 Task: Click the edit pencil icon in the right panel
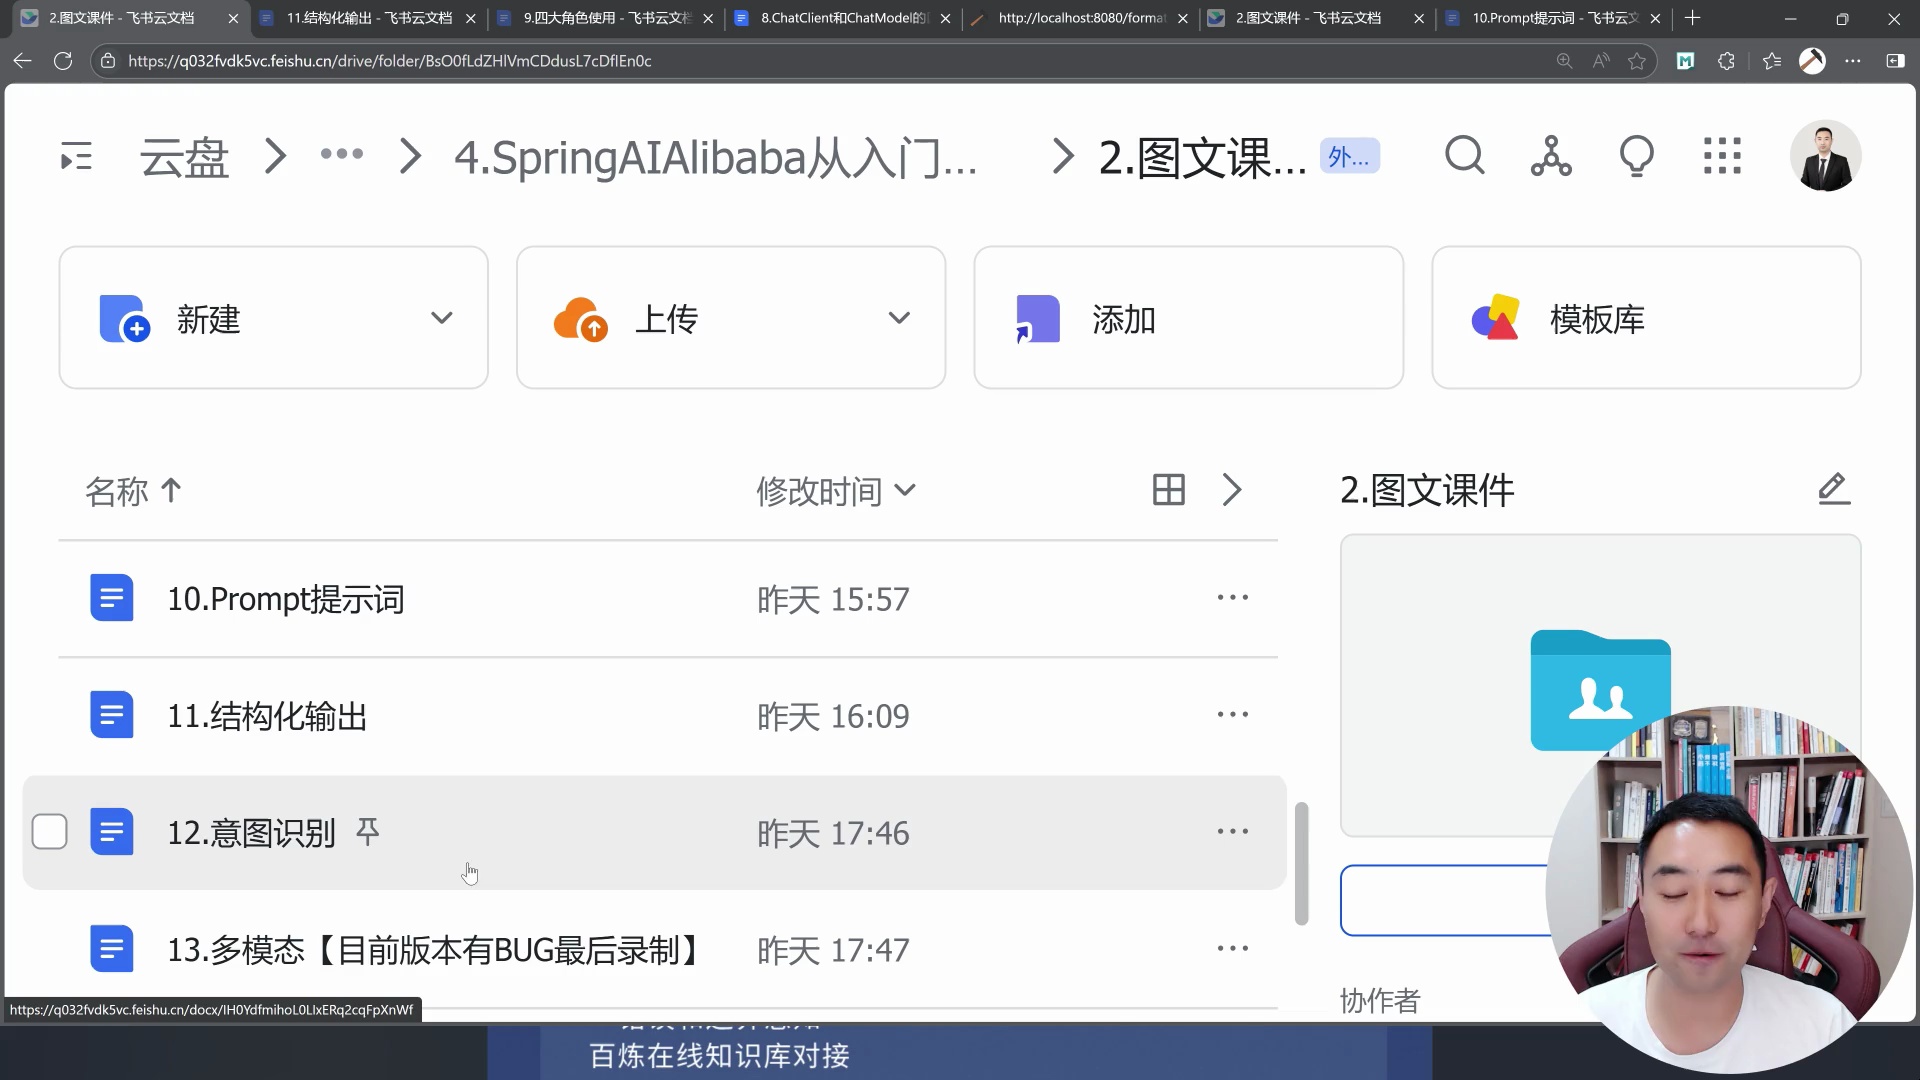[x=1834, y=490]
